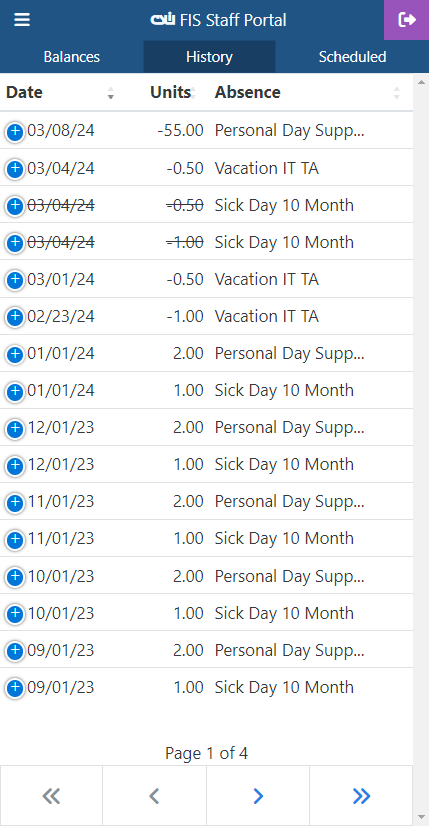Image resolution: width=429 pixels, height=826 pixels.
Task: Expand the 09/01/23 Sick Day row
Action: 15,688
